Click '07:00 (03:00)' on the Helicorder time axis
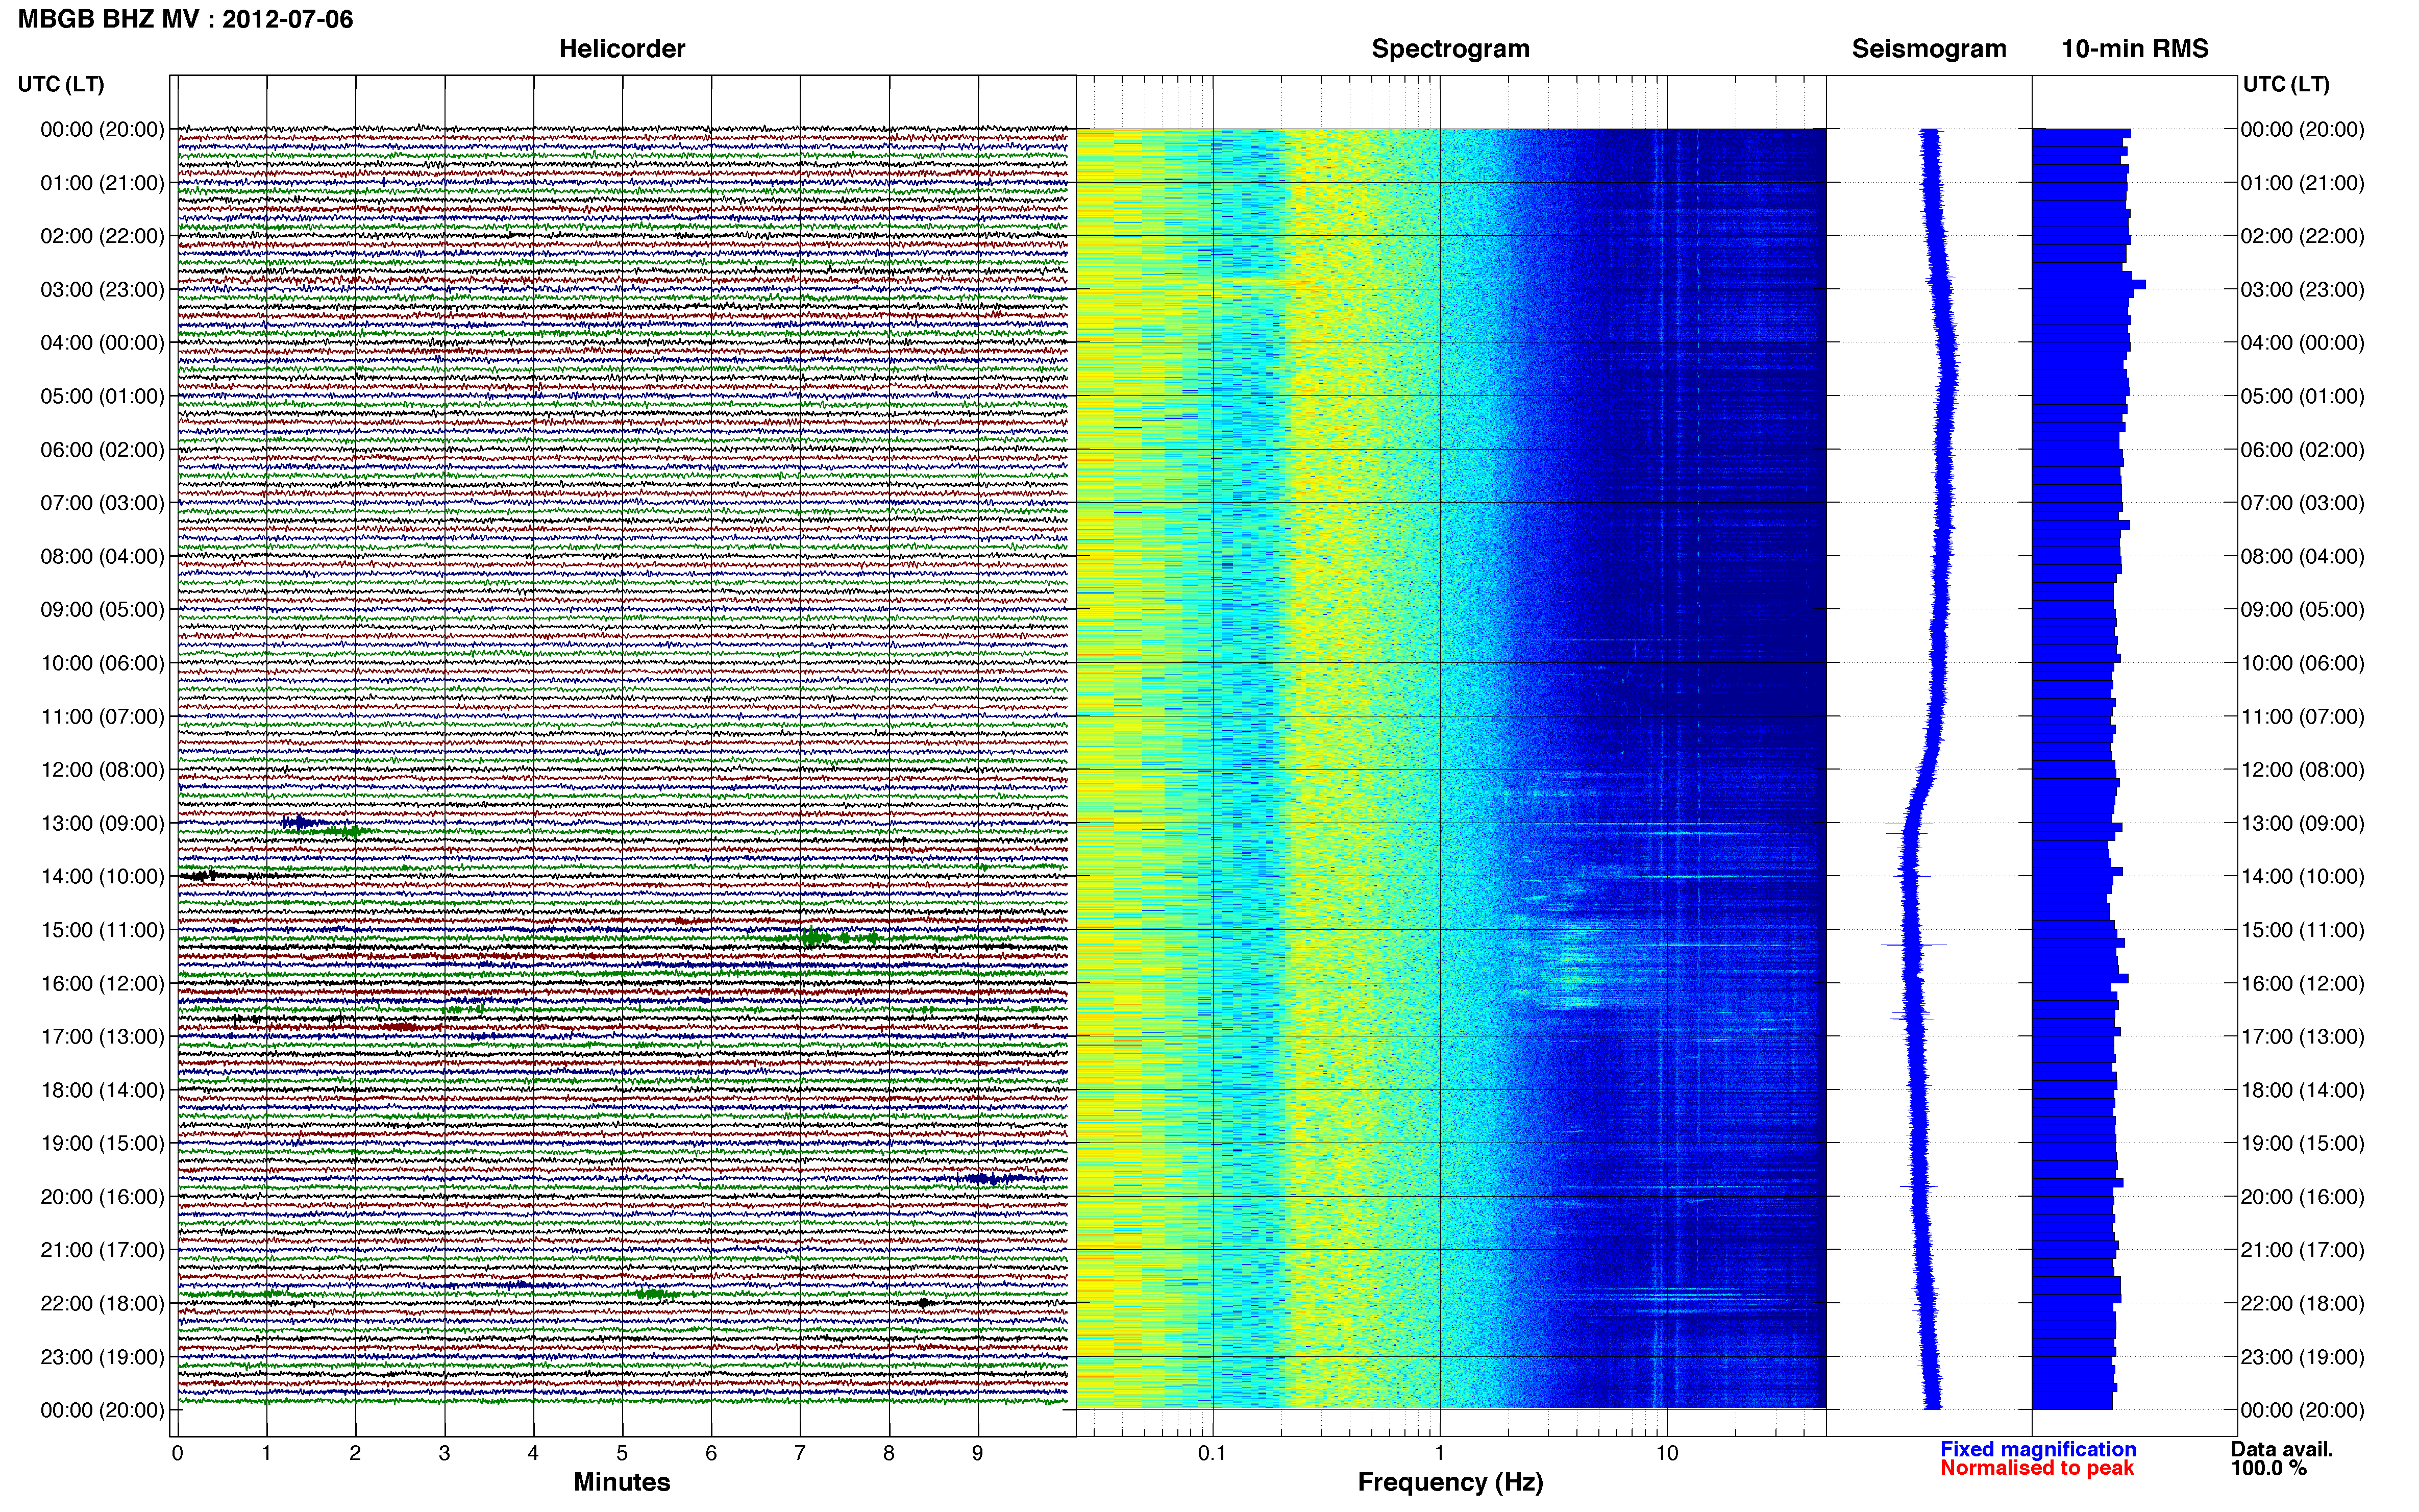 pyautogui.click(x=102, y=503)
